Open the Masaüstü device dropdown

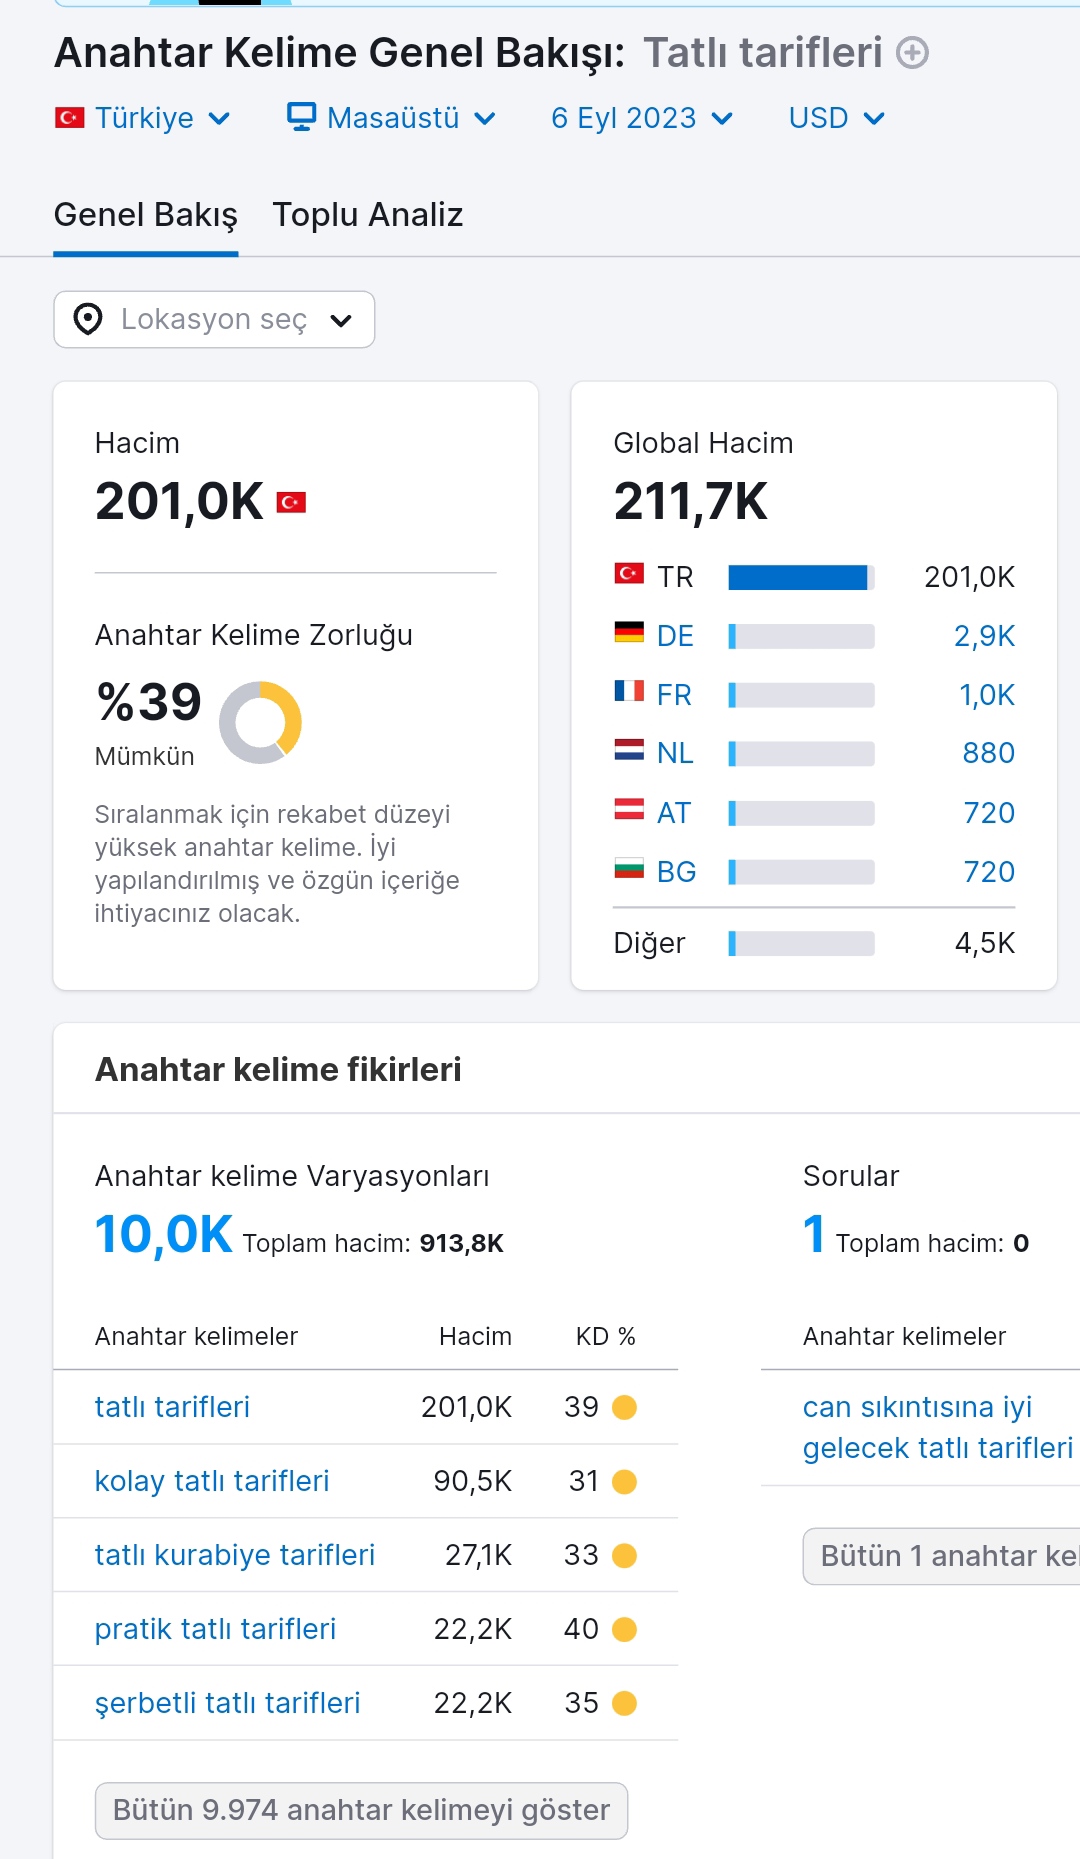click(x=392, y=118)
